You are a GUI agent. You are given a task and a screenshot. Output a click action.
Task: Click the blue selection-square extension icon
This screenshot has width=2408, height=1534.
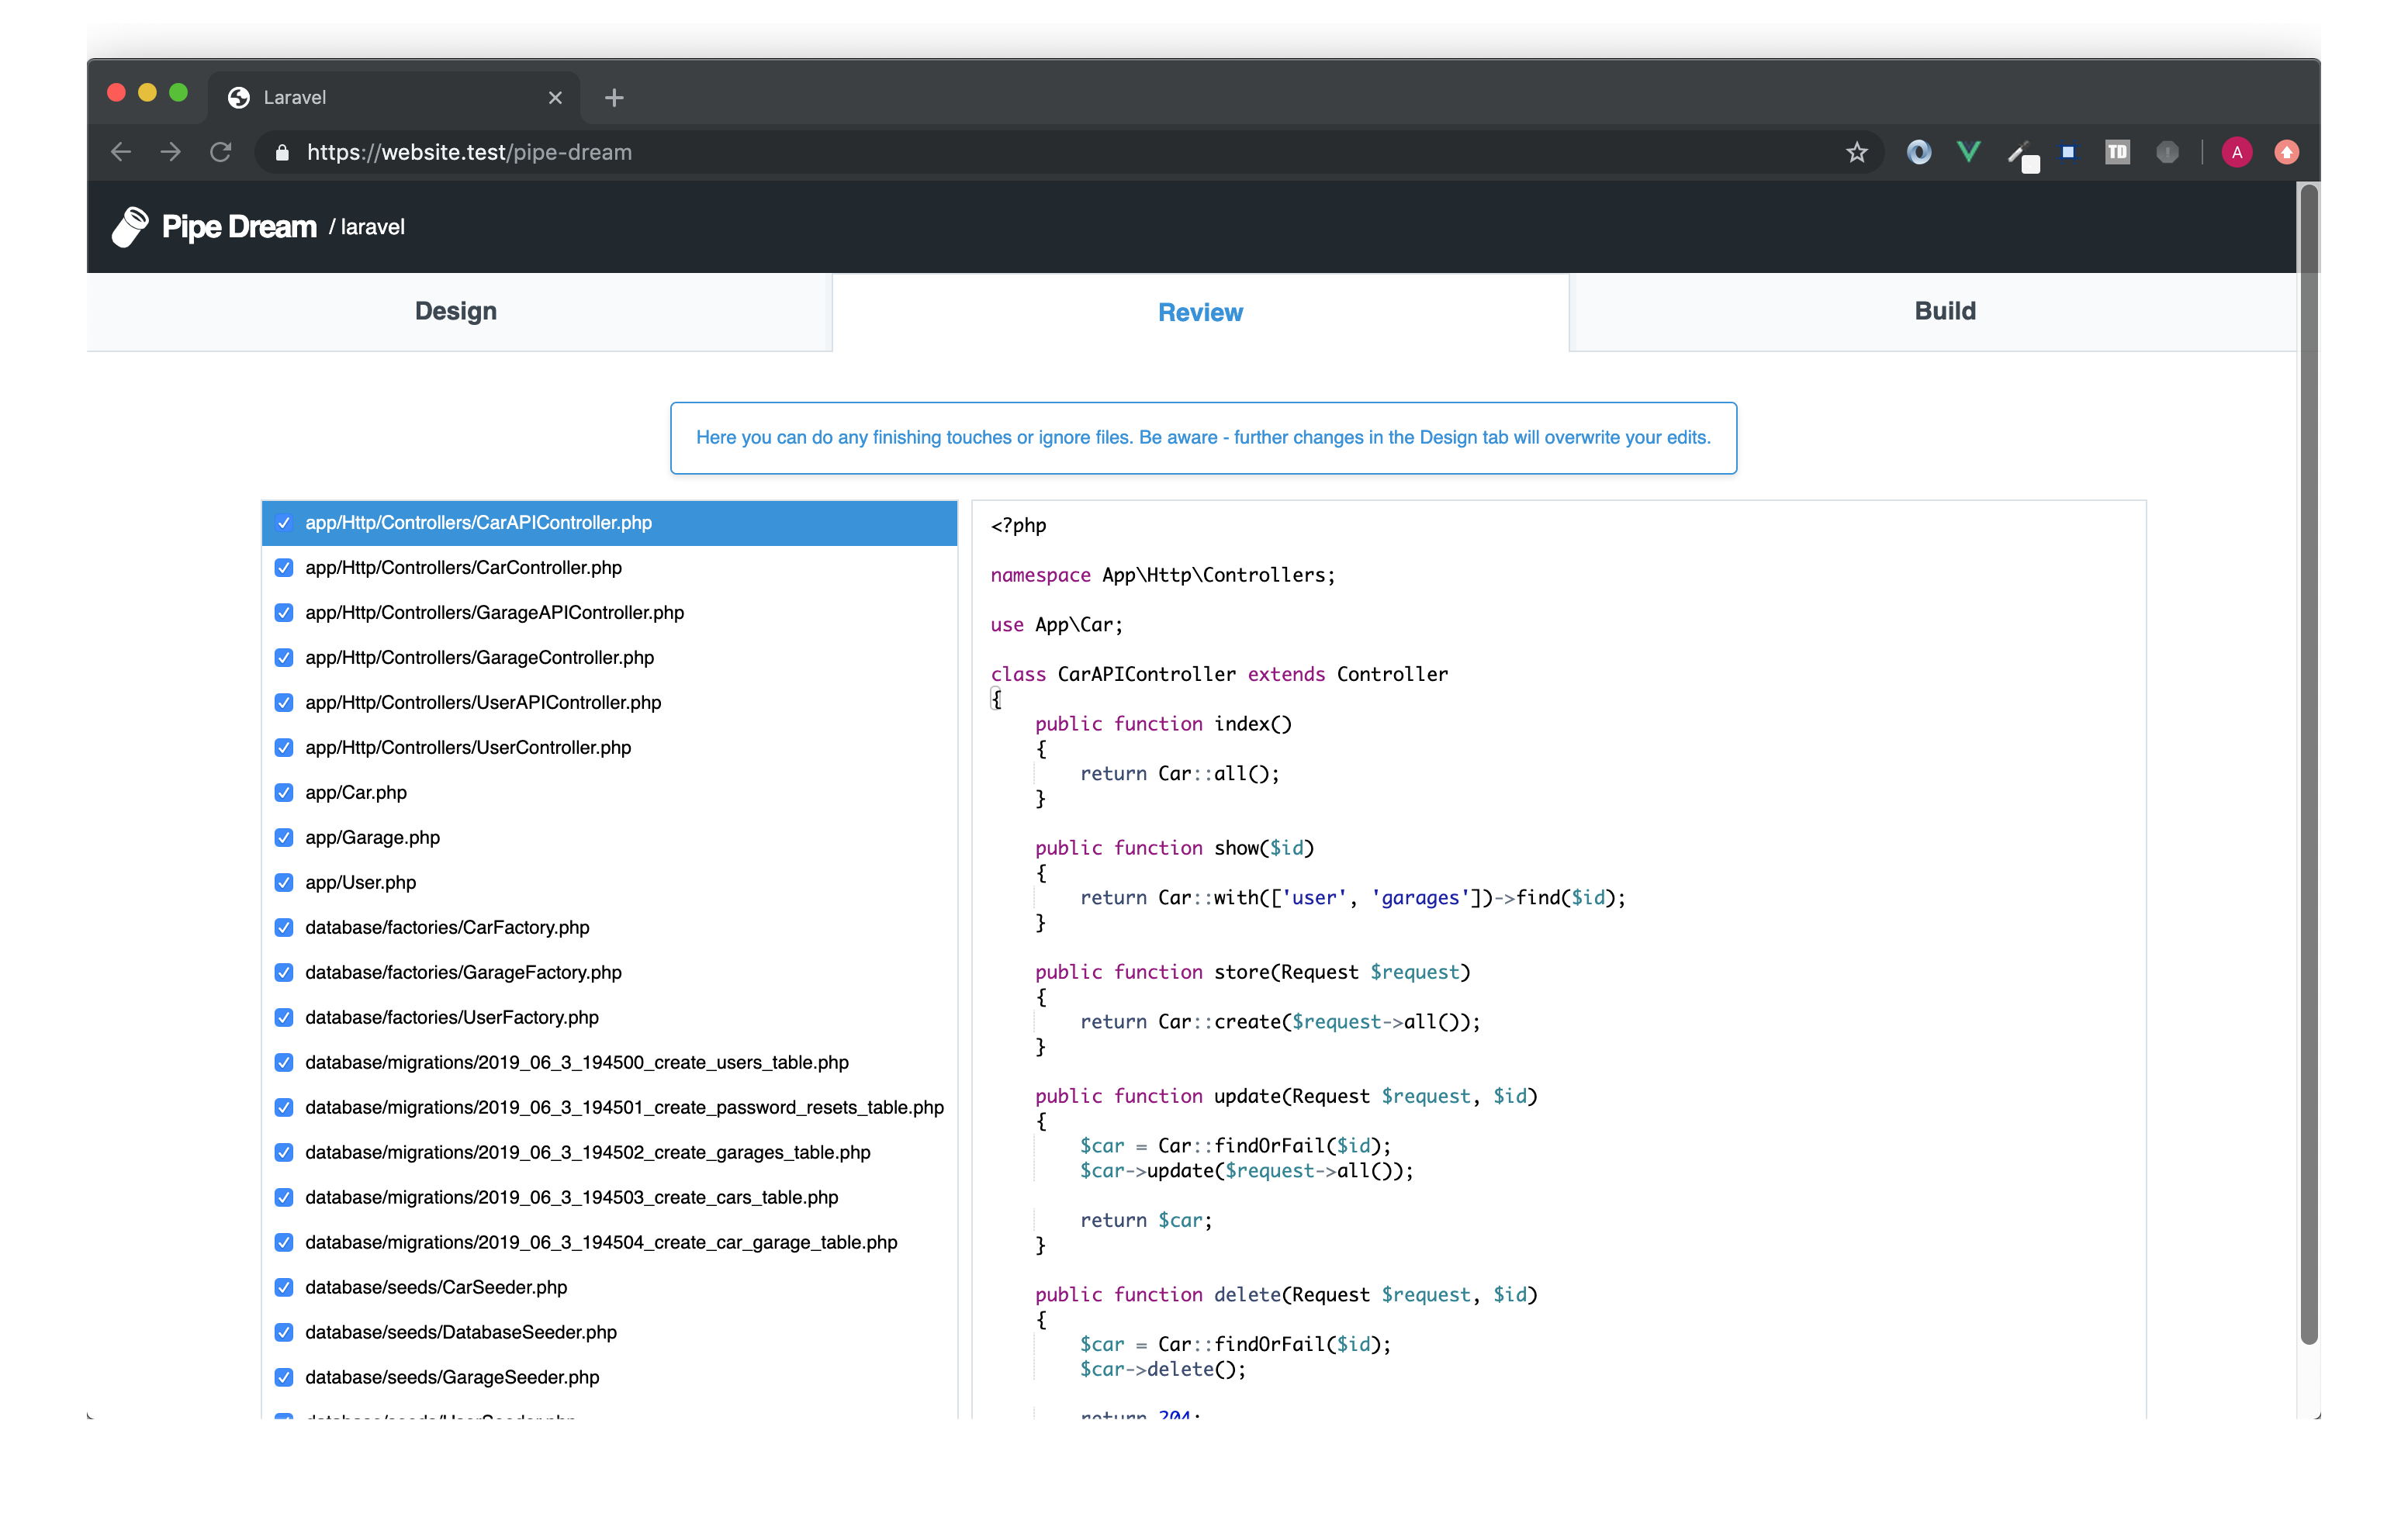click(x=2068, y=152)
